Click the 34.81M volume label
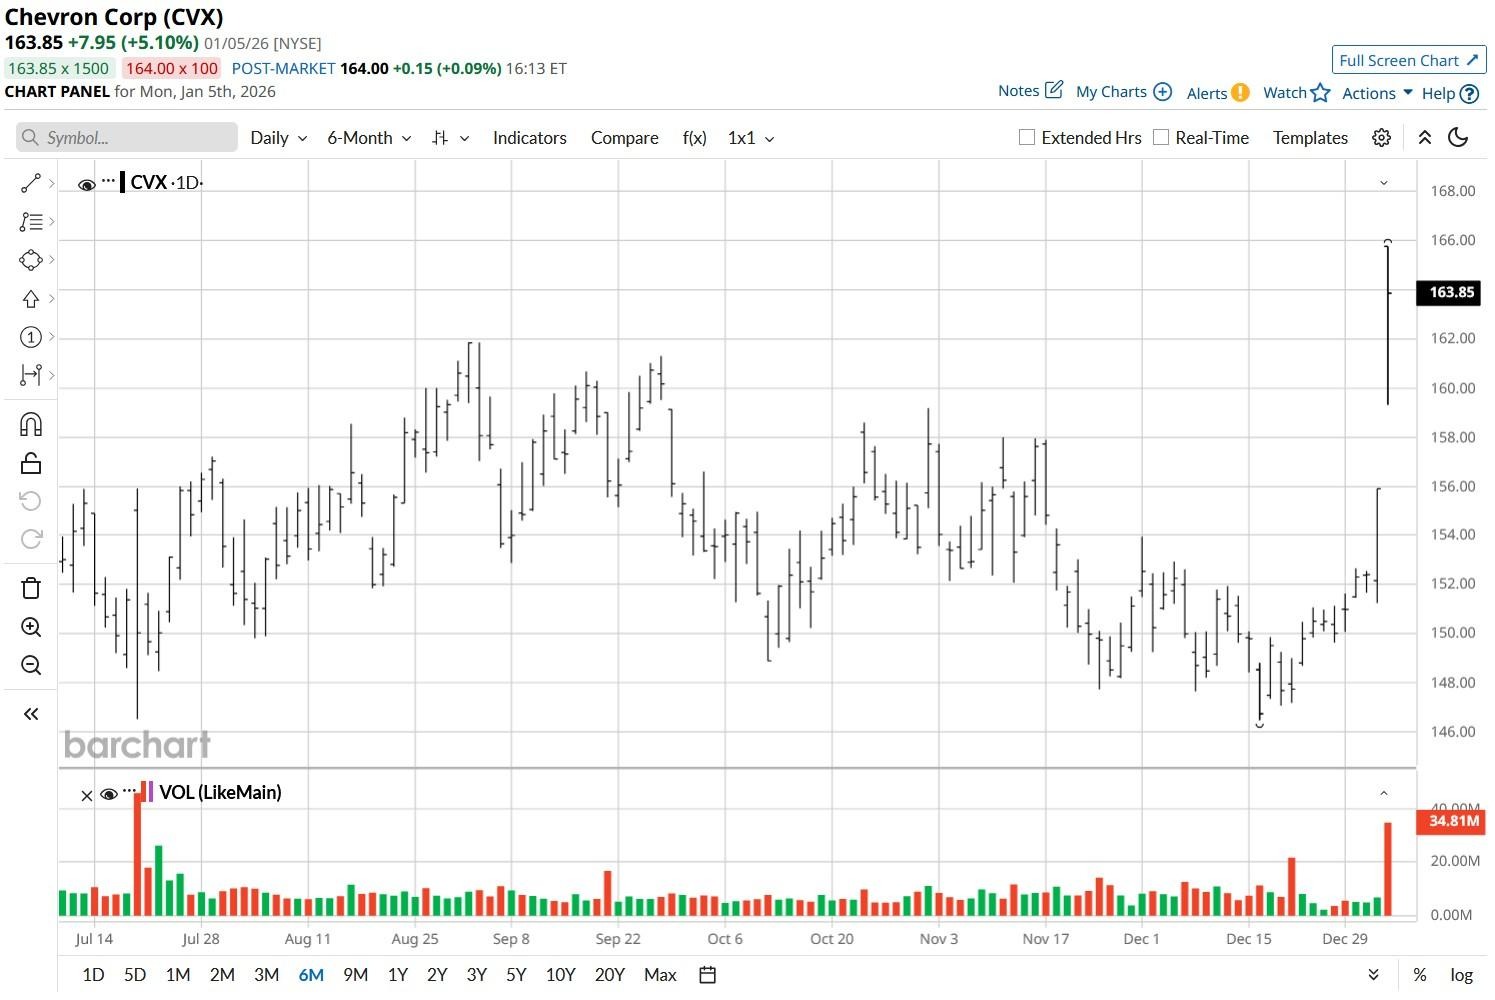Viewport: 1495px width, 1000px height. pyautogui.click(x=1452, y=821)
